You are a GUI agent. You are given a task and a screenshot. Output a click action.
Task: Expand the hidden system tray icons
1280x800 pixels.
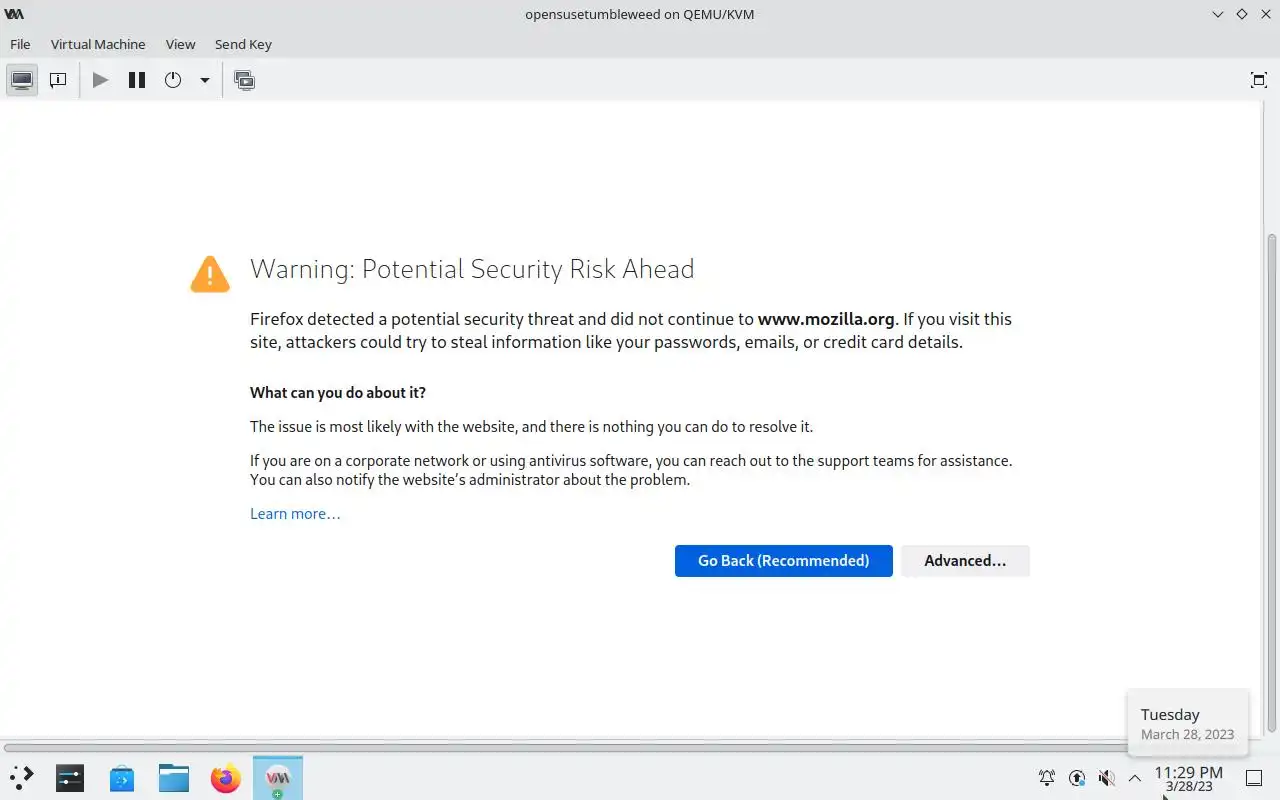(1135, 778)
